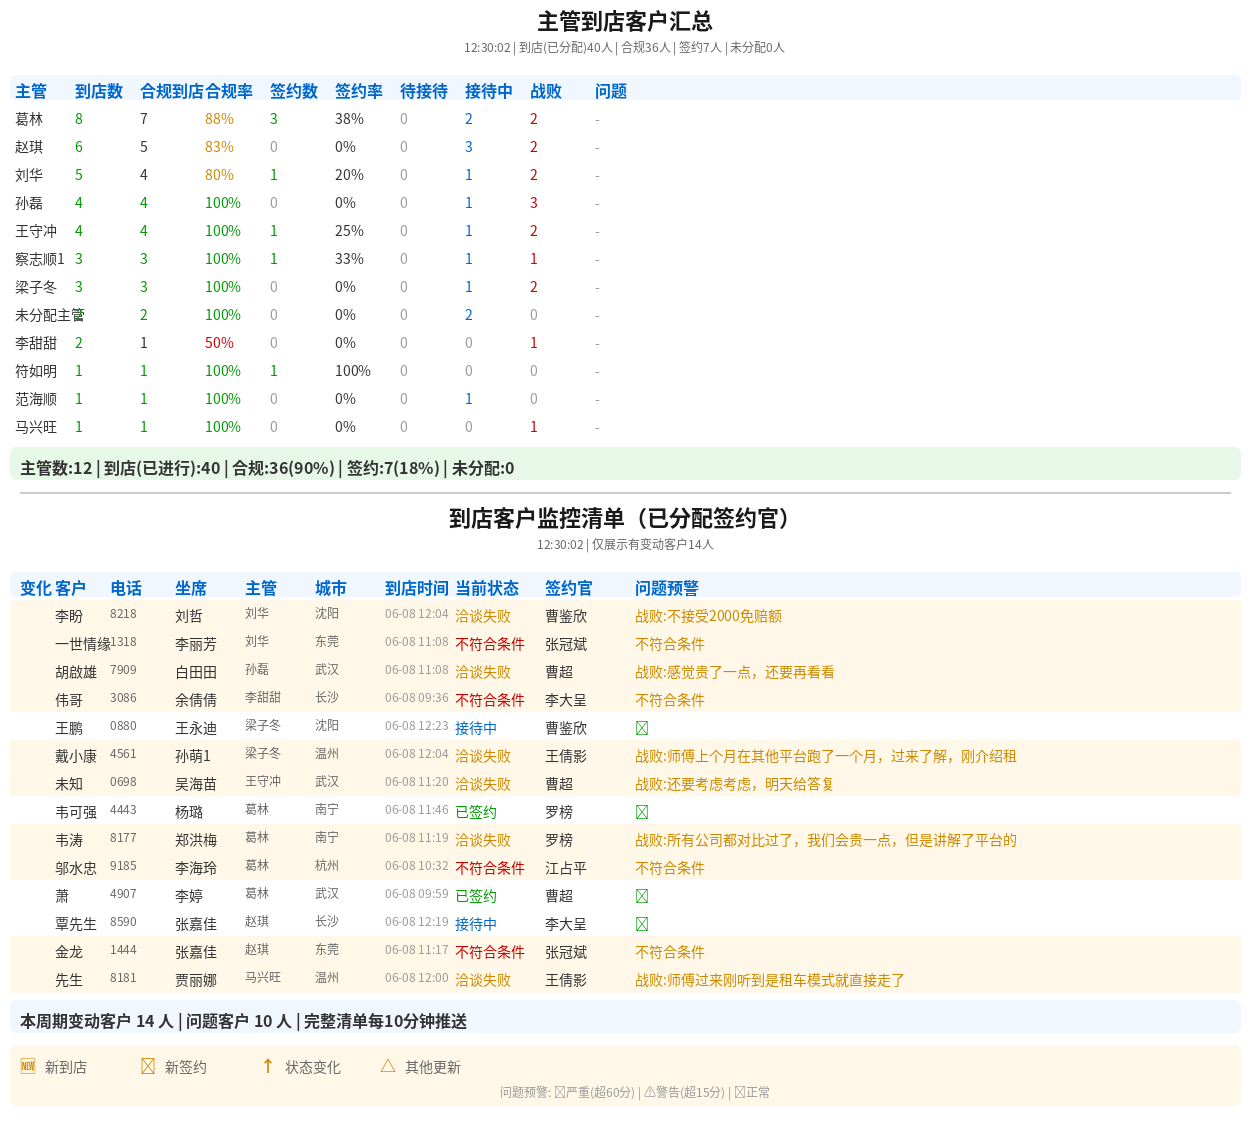Select supervisor 符如明 in the summary table
The width and height of the screenshot is (1250, 1148).
coord(36,371)
